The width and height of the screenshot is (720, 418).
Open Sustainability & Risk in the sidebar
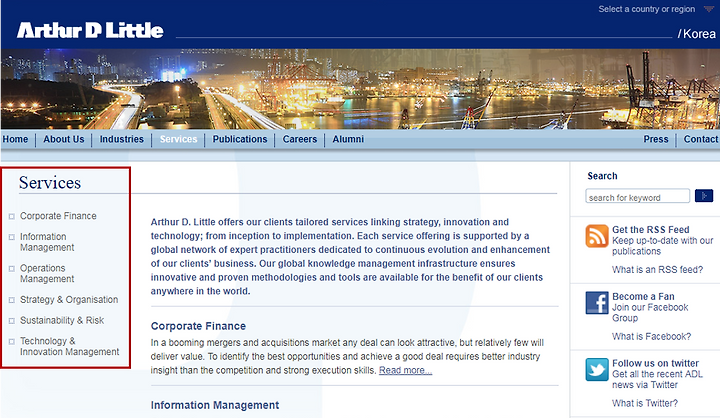click(x=62, y=320)
